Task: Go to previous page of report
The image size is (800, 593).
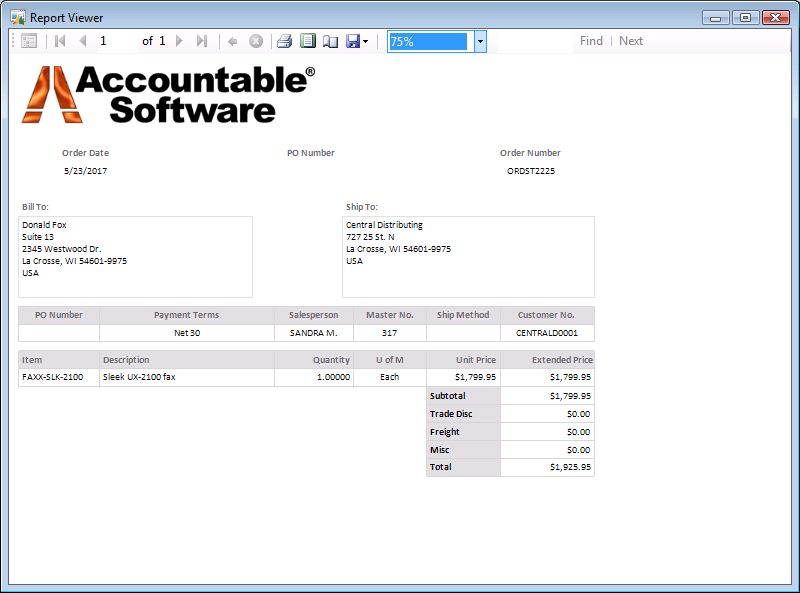Action: point(82,41)
